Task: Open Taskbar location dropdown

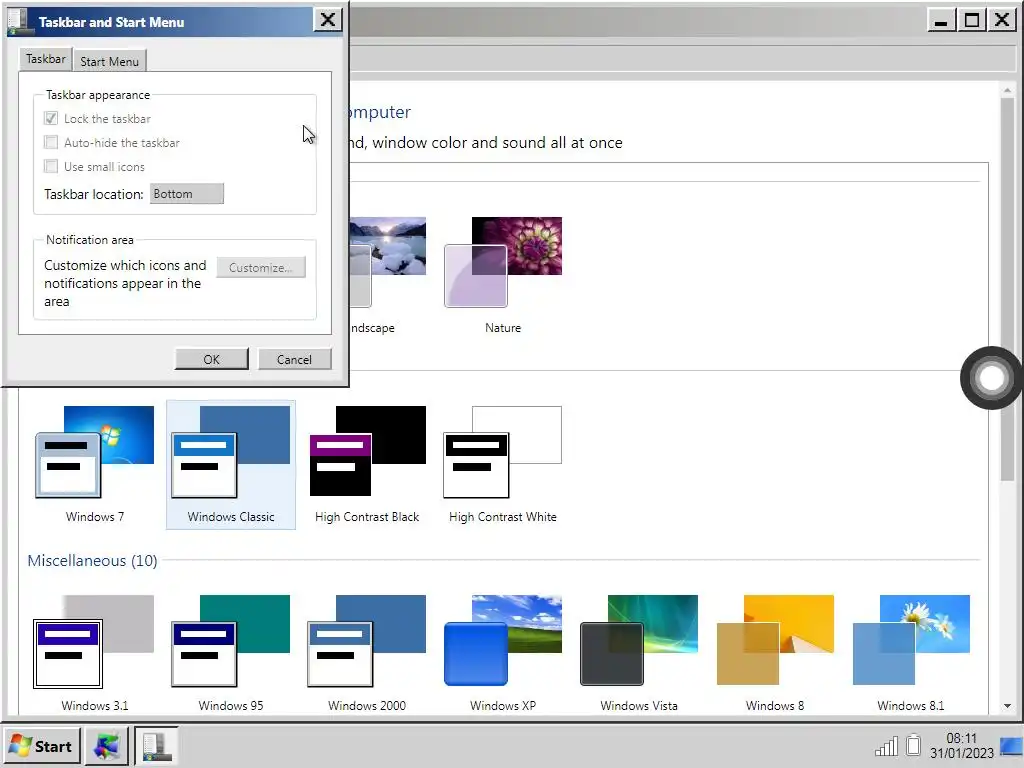Action: (187, 193)
